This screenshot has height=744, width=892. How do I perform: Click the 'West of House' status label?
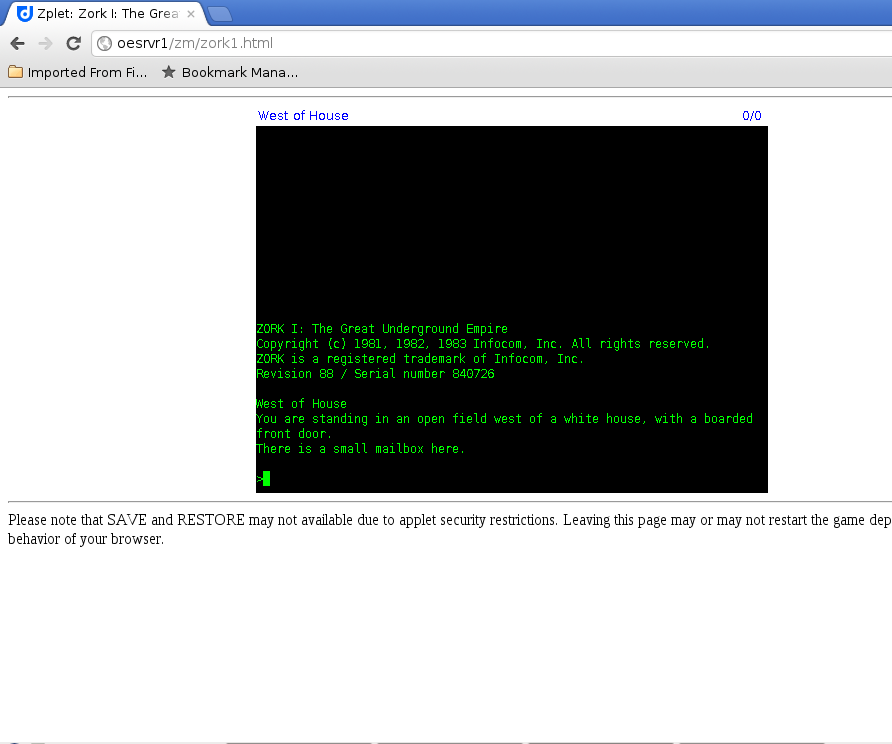tap(303, 115)
